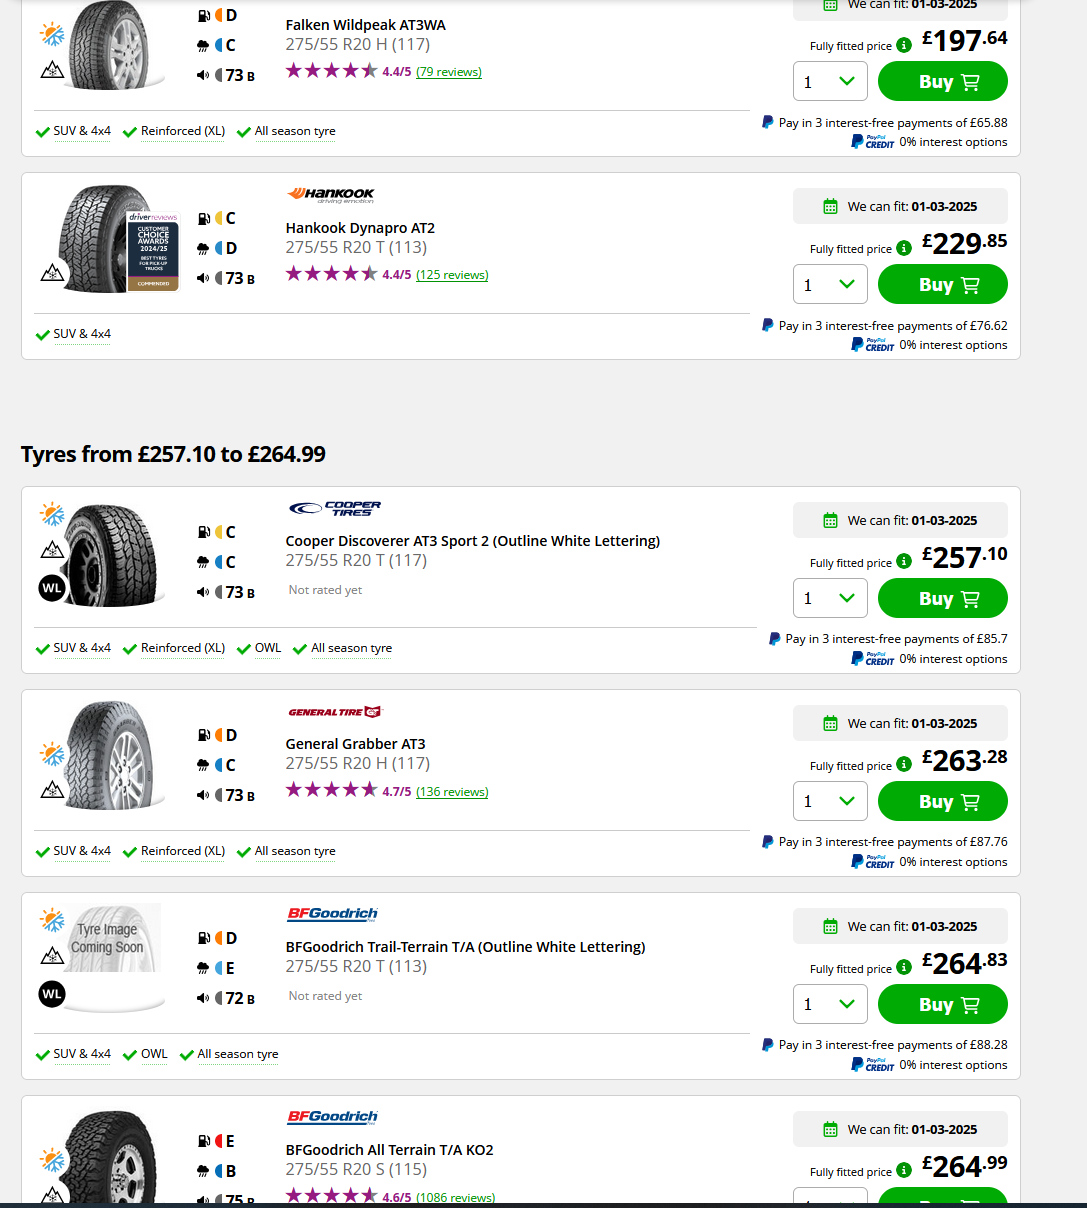Buy the Falken Wildpeak AT3WA tyre

[x=943, y=82]
